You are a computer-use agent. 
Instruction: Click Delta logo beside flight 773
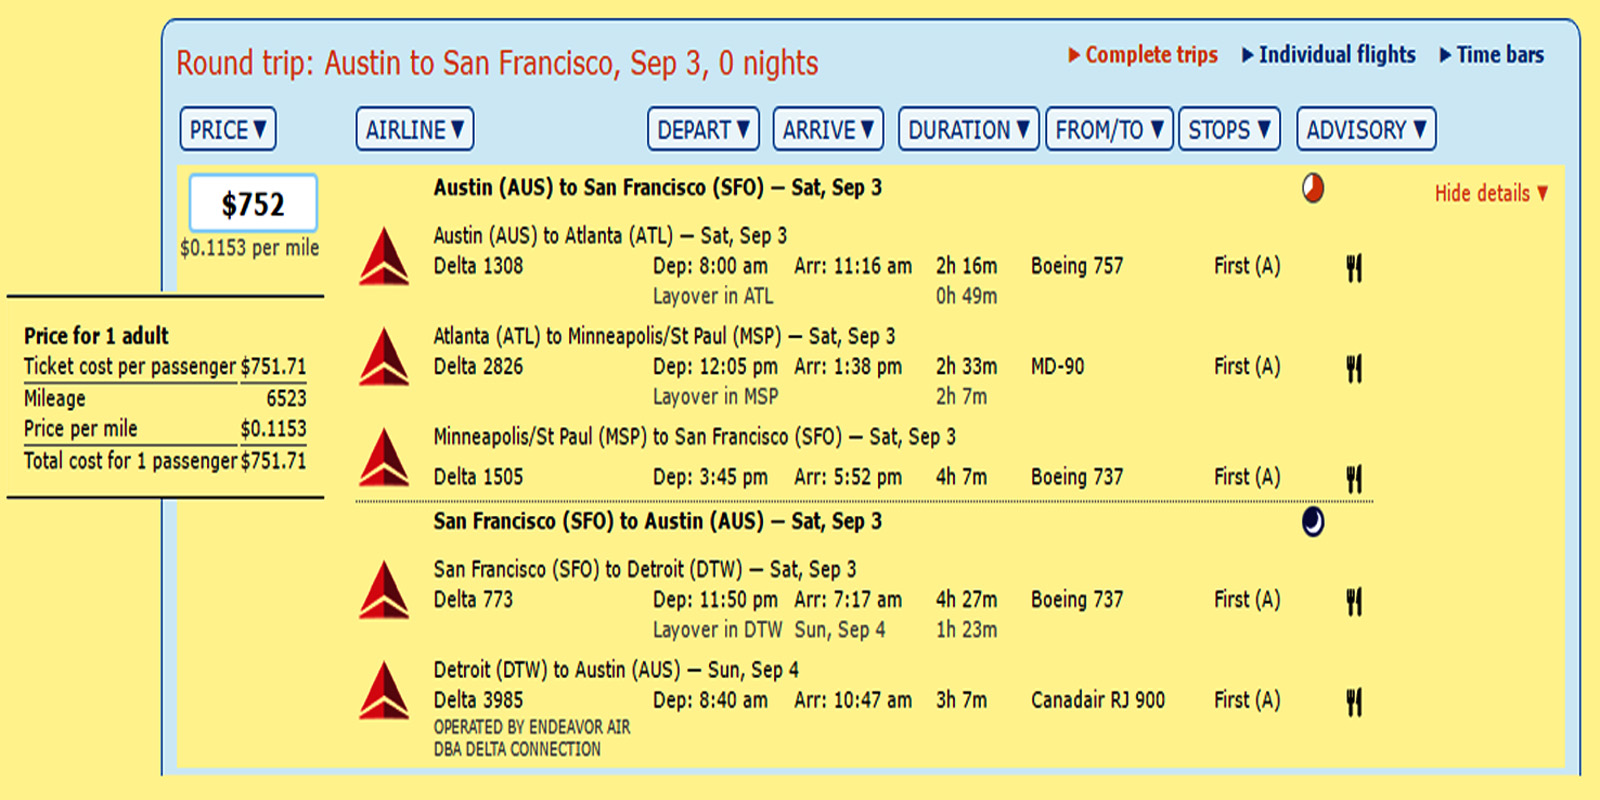point(384,590)
